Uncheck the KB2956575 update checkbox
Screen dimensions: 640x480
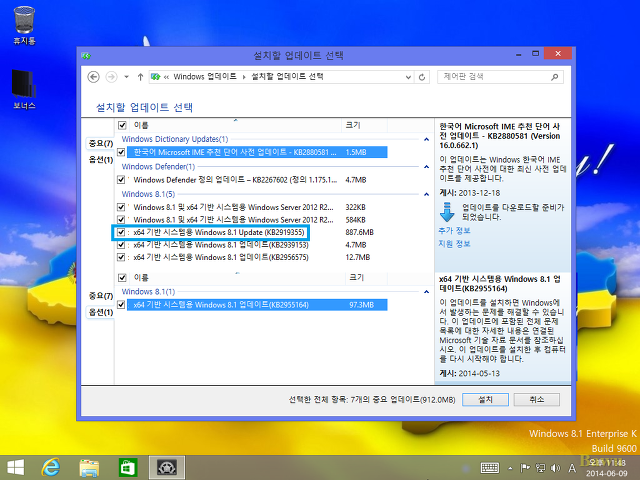121,257
